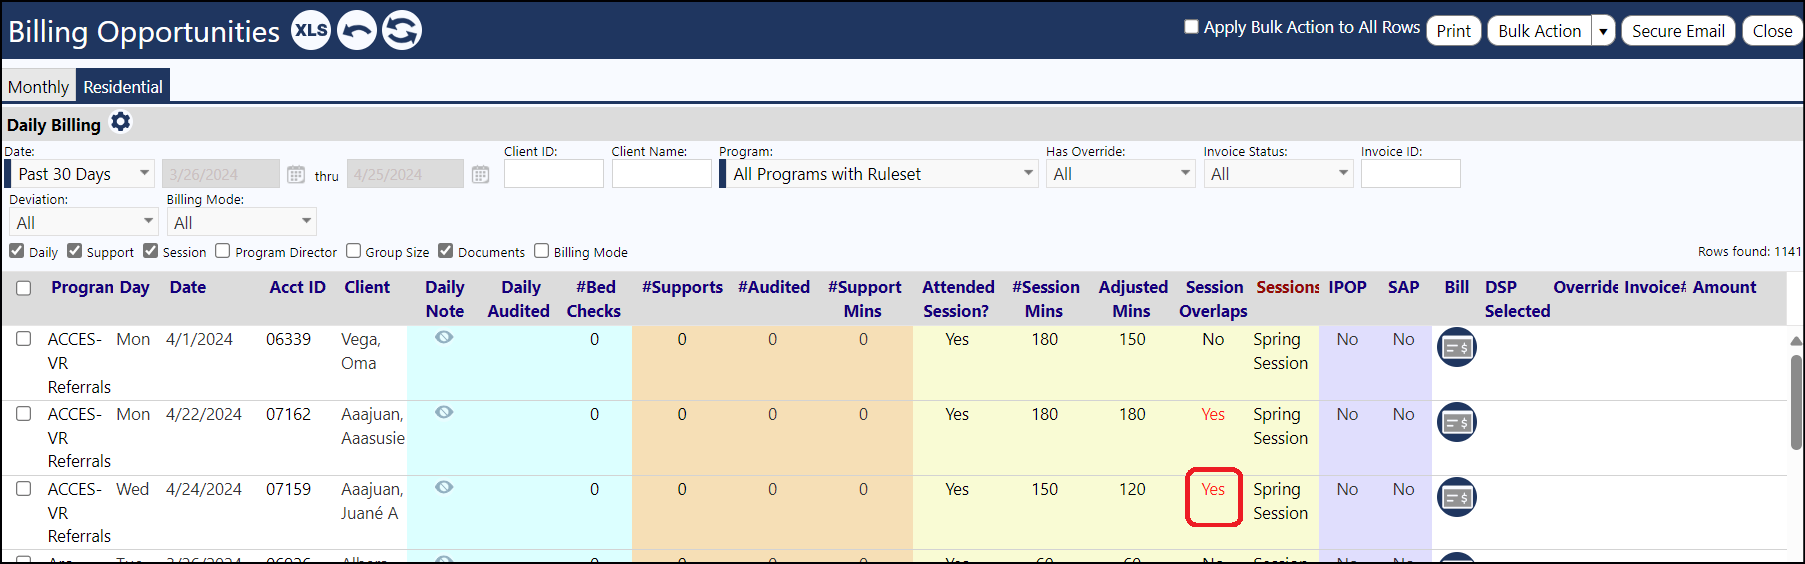This screenshot has height=564, width=1805.
Task: Switch to the Residential tab
Action: [x=123, y=86]
